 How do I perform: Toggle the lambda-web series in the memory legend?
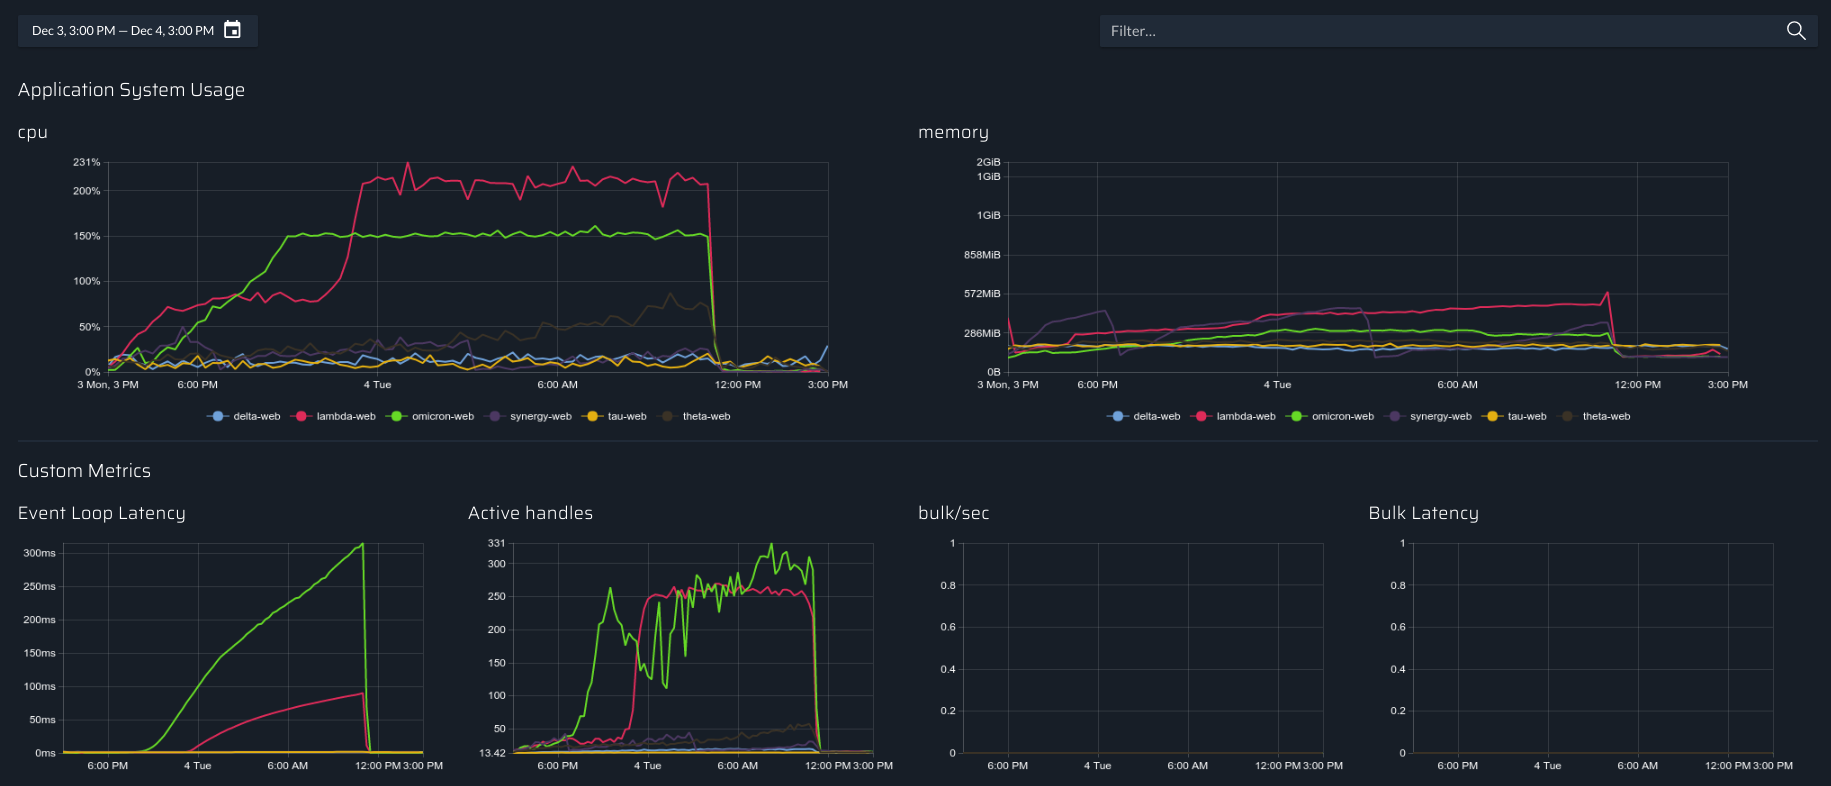[x=1246, y=416]
